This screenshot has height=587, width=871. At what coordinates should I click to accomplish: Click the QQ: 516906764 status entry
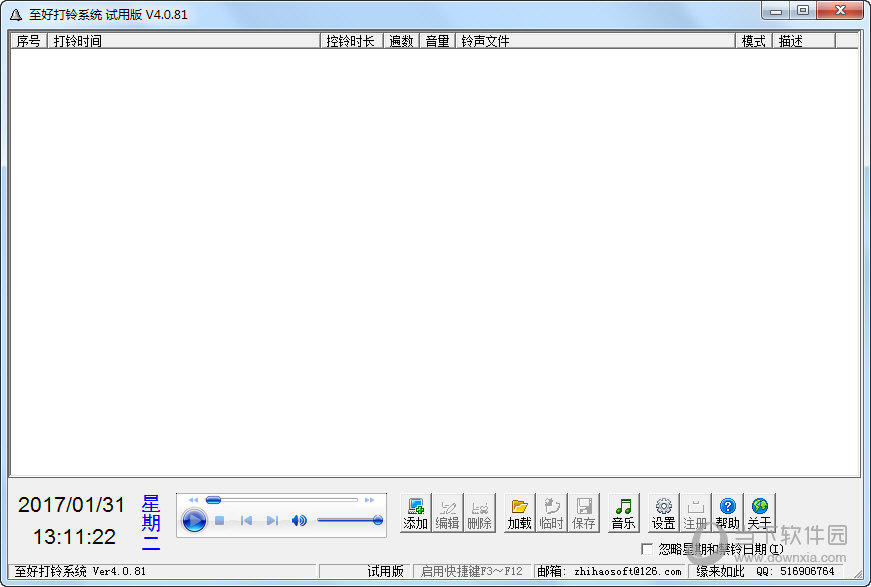click(795, 571)
